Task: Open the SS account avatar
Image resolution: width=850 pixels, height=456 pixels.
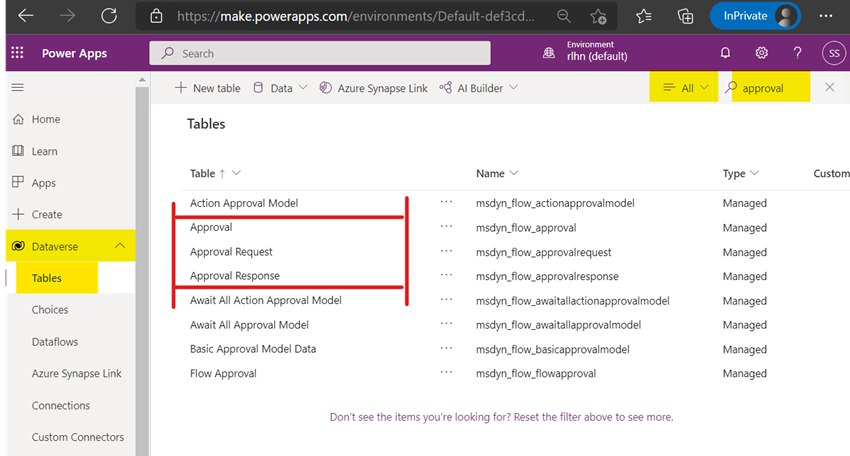Action: 834,53
